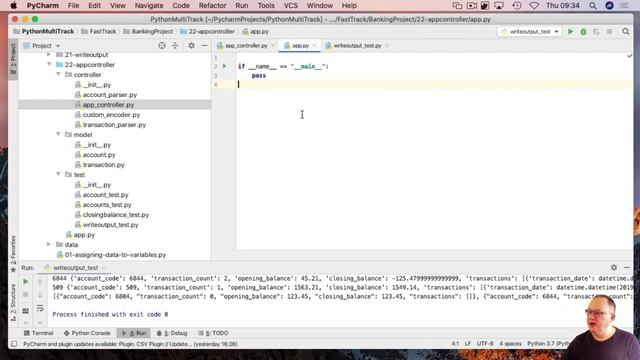640x360 pixels.
Task: Open the Refactor menu
Action: pos(212,6)
